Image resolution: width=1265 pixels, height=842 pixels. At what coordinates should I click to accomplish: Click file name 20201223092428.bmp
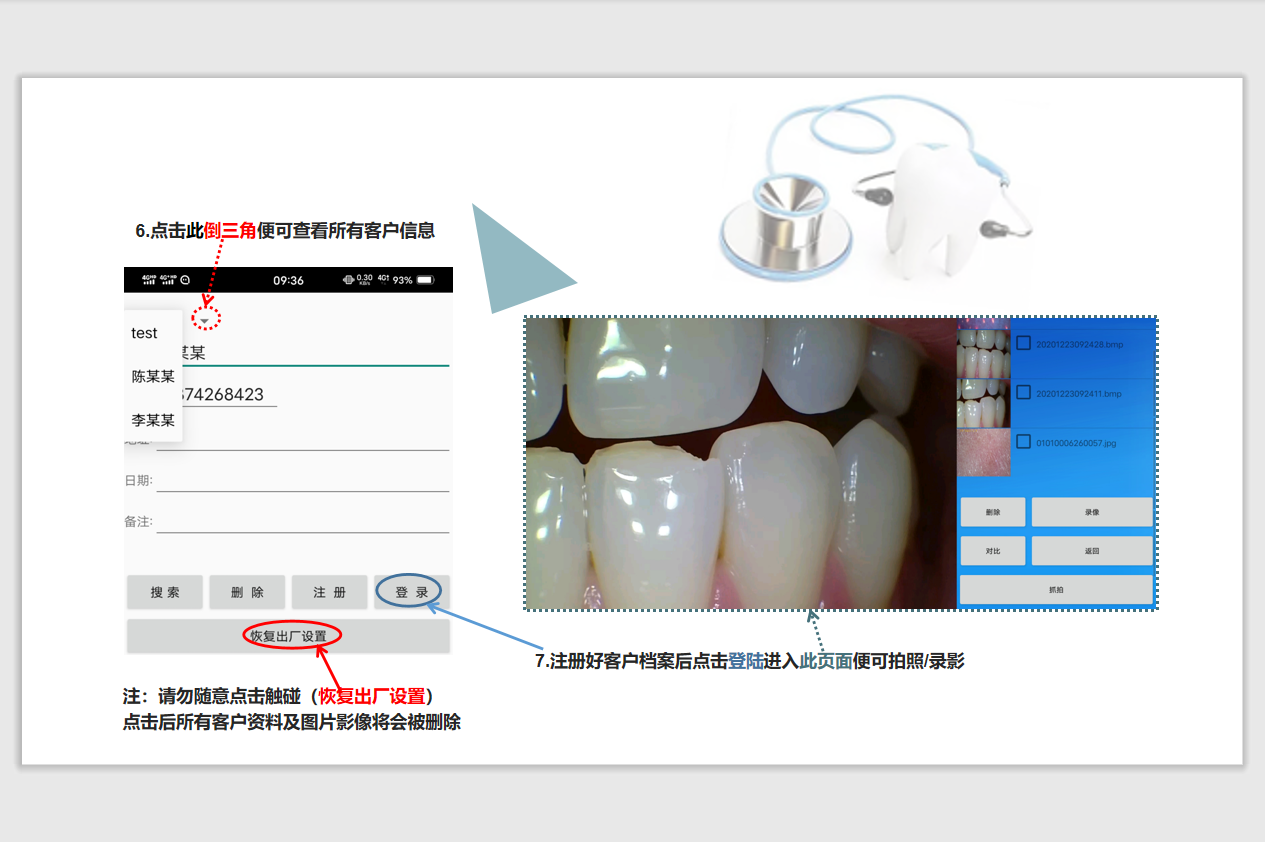click(x=1079, y=345)
